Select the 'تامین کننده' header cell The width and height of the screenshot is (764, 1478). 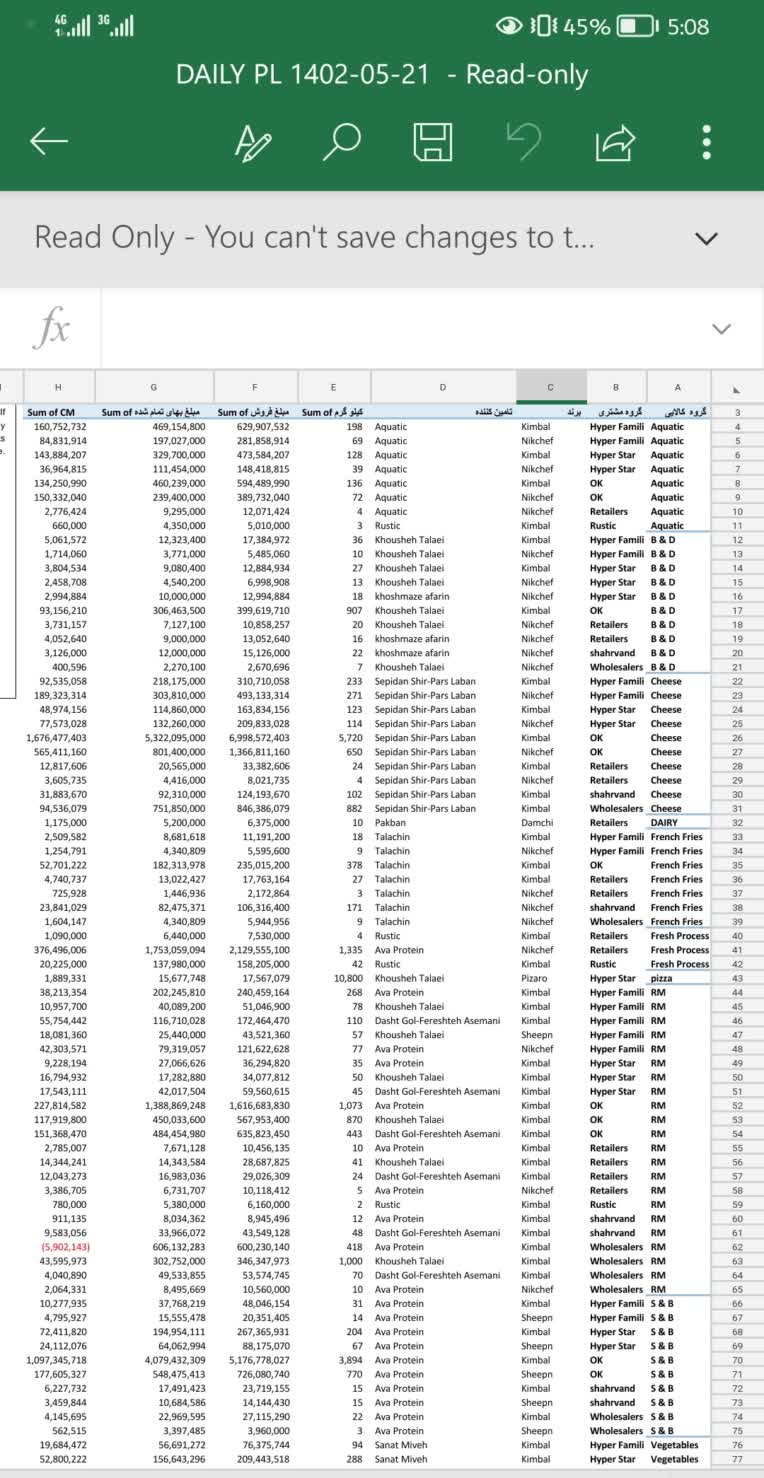[443, 412]
